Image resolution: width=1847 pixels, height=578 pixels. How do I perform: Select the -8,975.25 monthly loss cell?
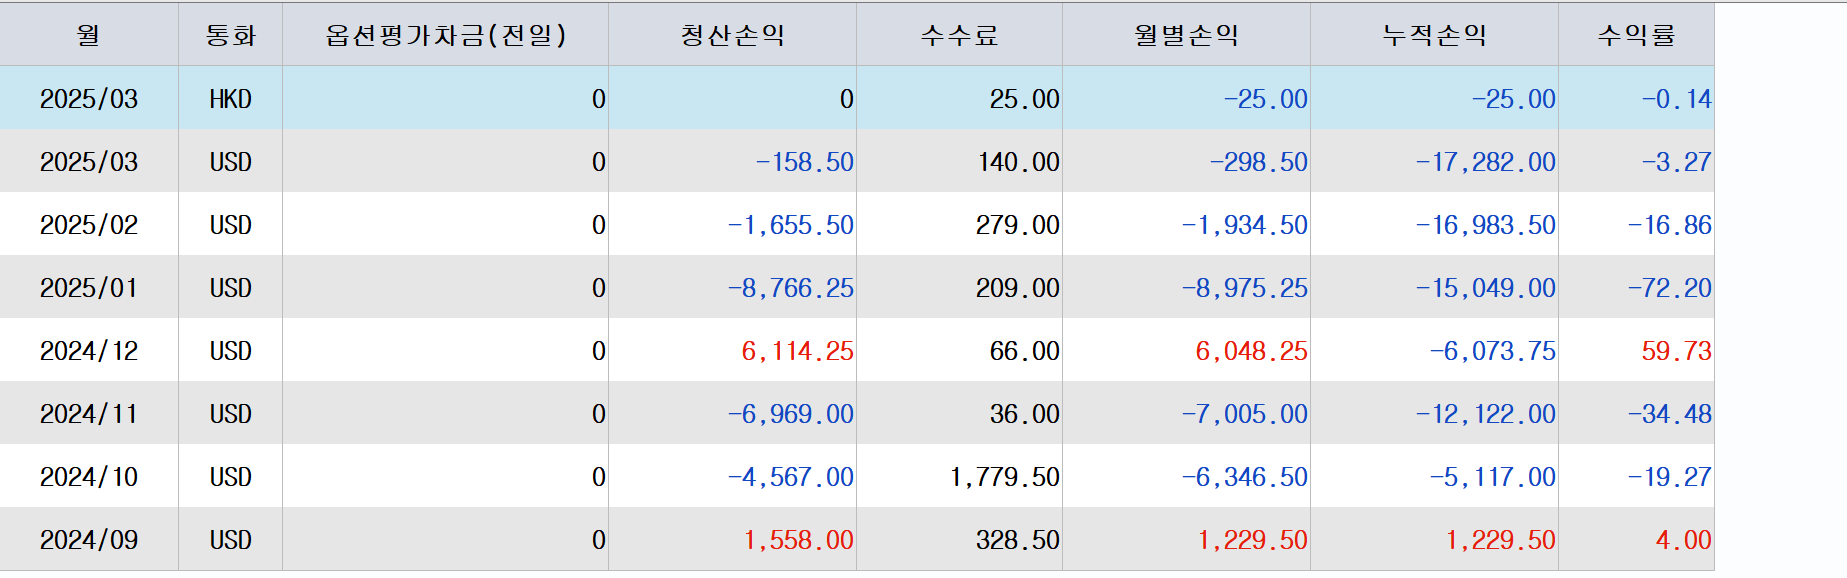[x=1186, y=287]
